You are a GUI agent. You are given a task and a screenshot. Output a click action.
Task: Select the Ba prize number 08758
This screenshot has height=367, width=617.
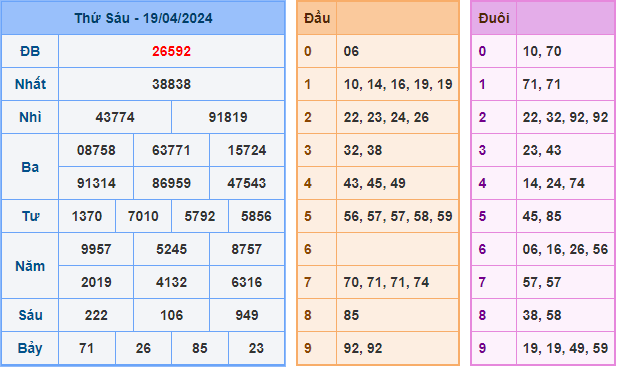coord(96,150)
